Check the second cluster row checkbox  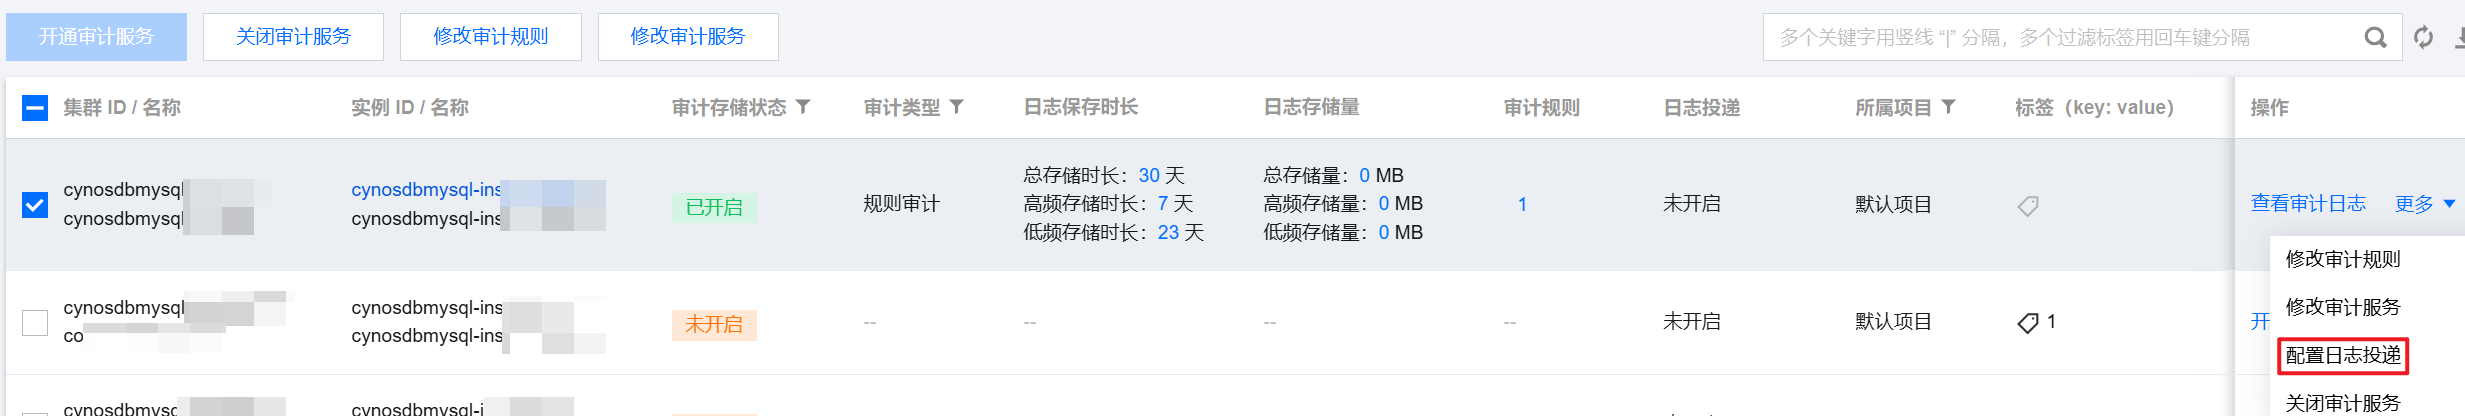[x=35, y=323]
